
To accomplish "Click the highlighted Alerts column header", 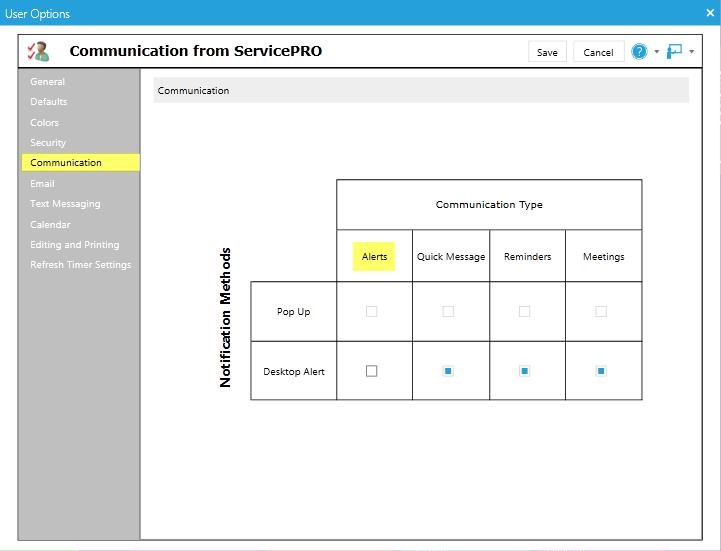I will [x=374, y=256].
